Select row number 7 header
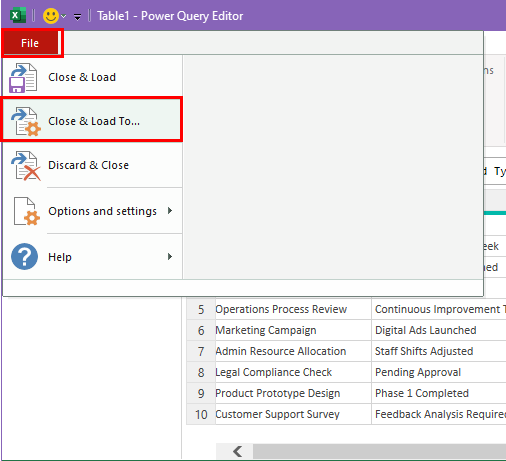 pyautogui.click(x=201, y=351)
